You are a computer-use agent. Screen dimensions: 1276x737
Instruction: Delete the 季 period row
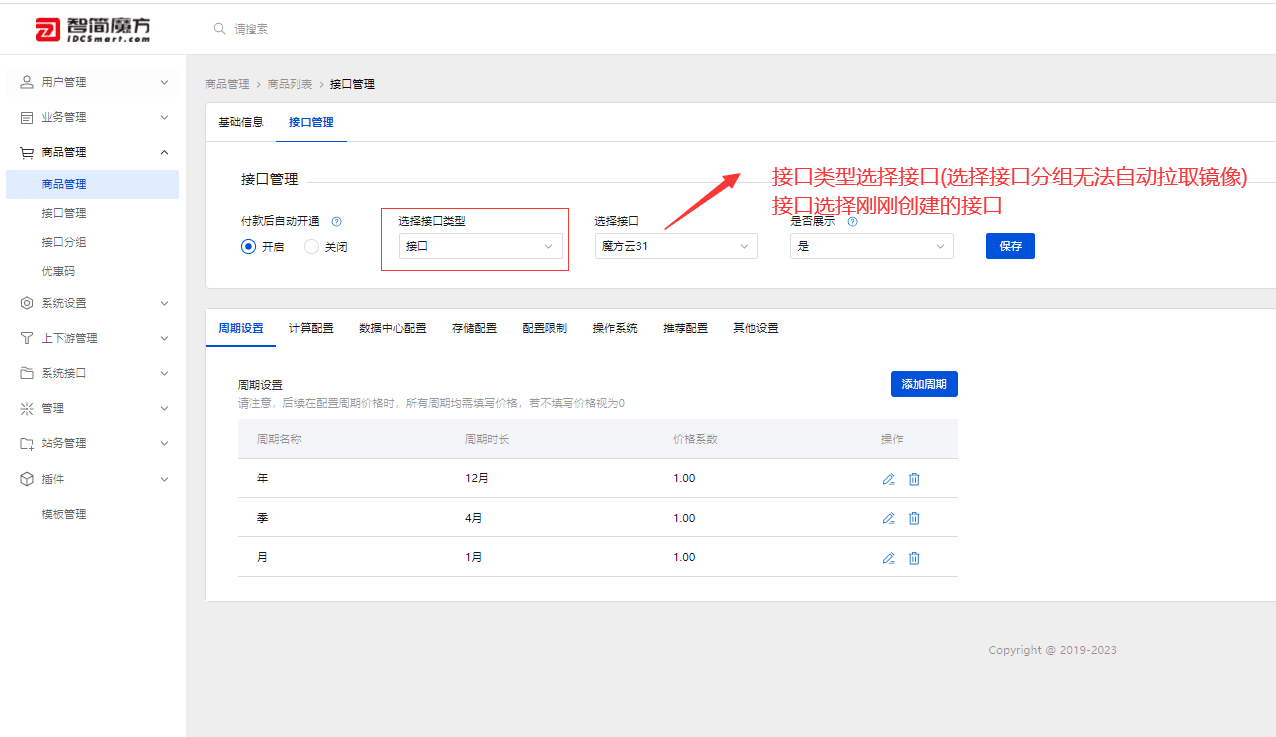[914, 518]
